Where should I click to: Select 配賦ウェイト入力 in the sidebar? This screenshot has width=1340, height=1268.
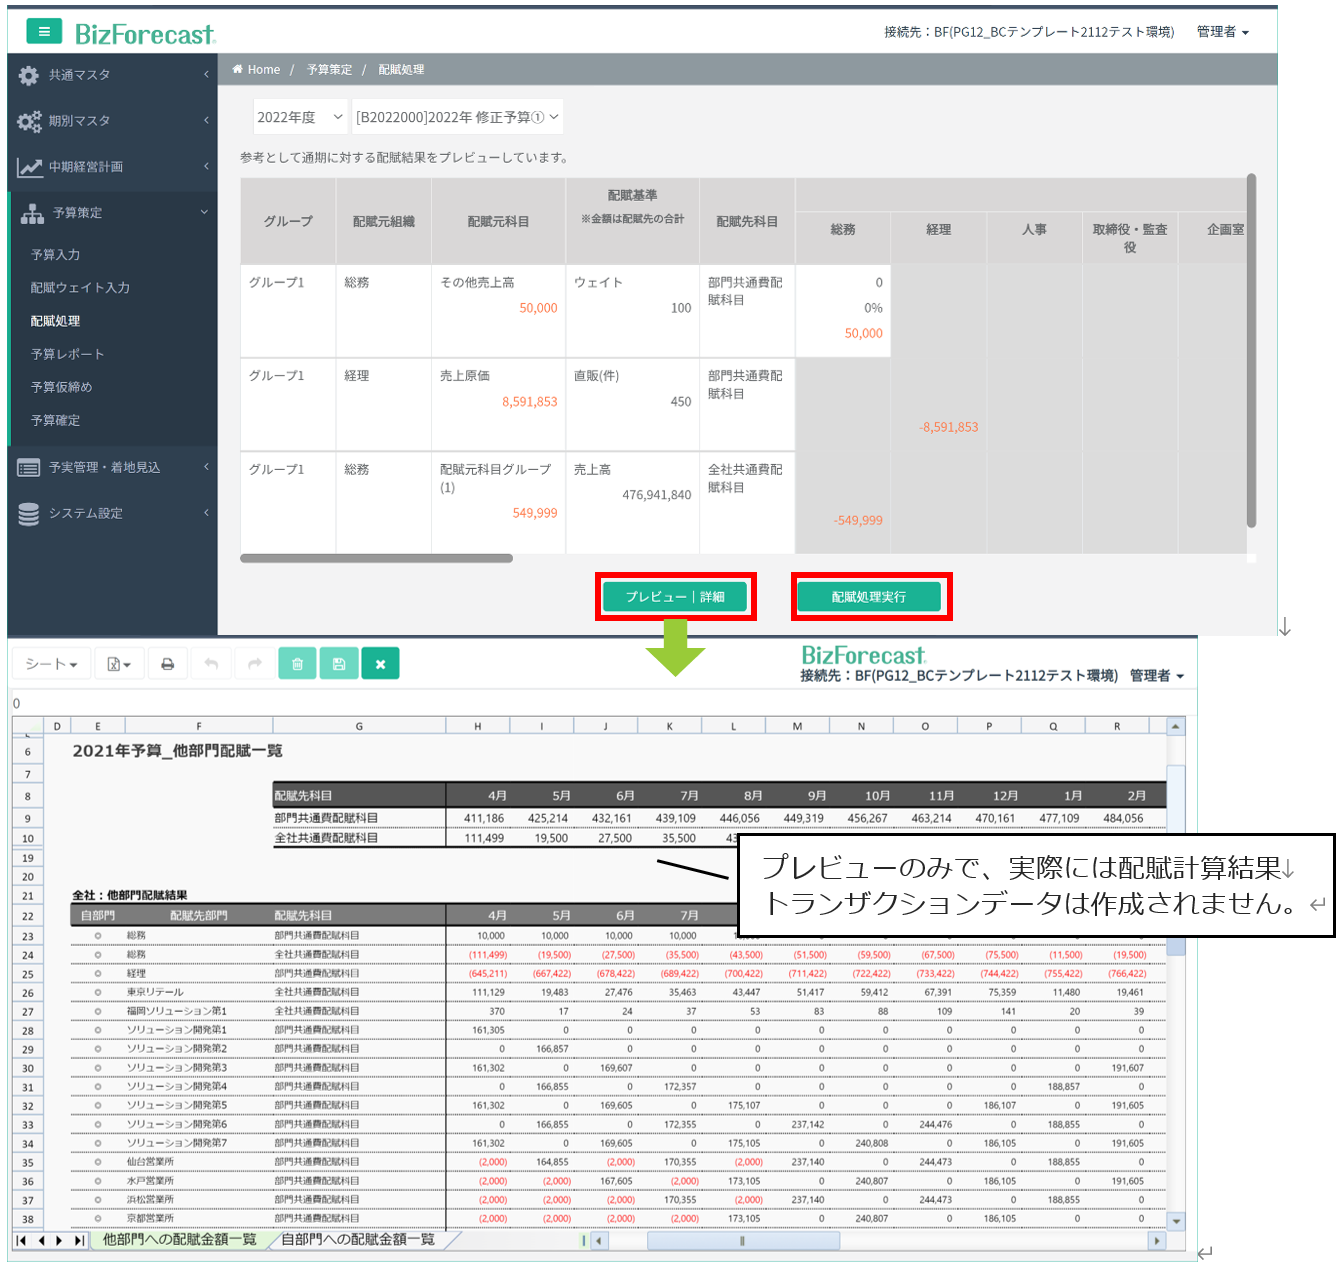80,288
